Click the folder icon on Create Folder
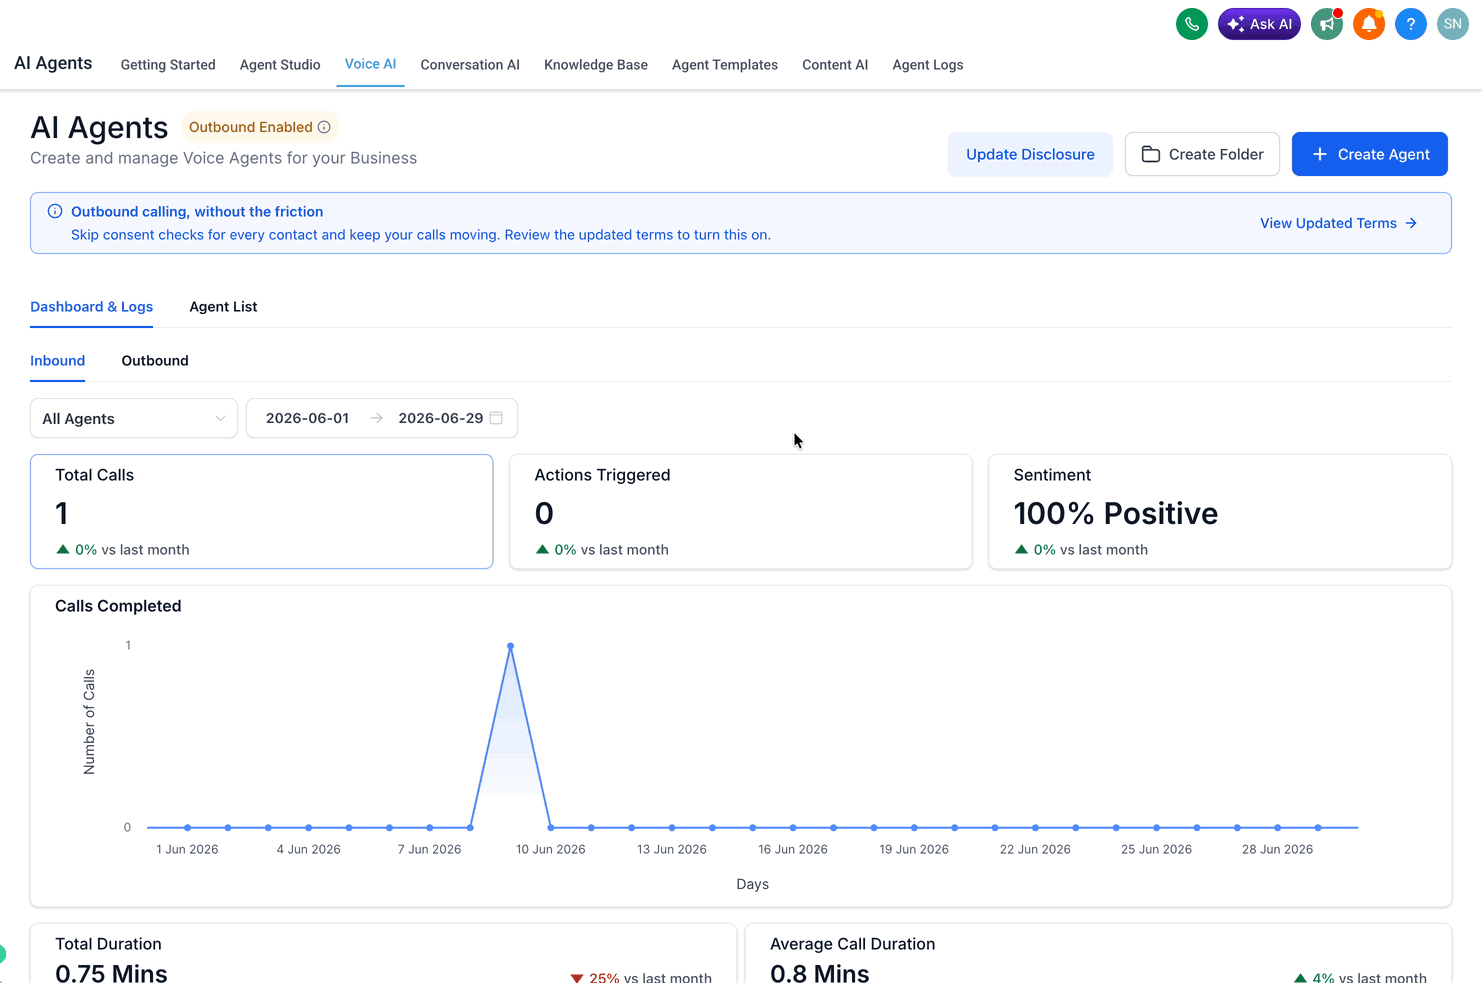 [x=1151, y=154]
